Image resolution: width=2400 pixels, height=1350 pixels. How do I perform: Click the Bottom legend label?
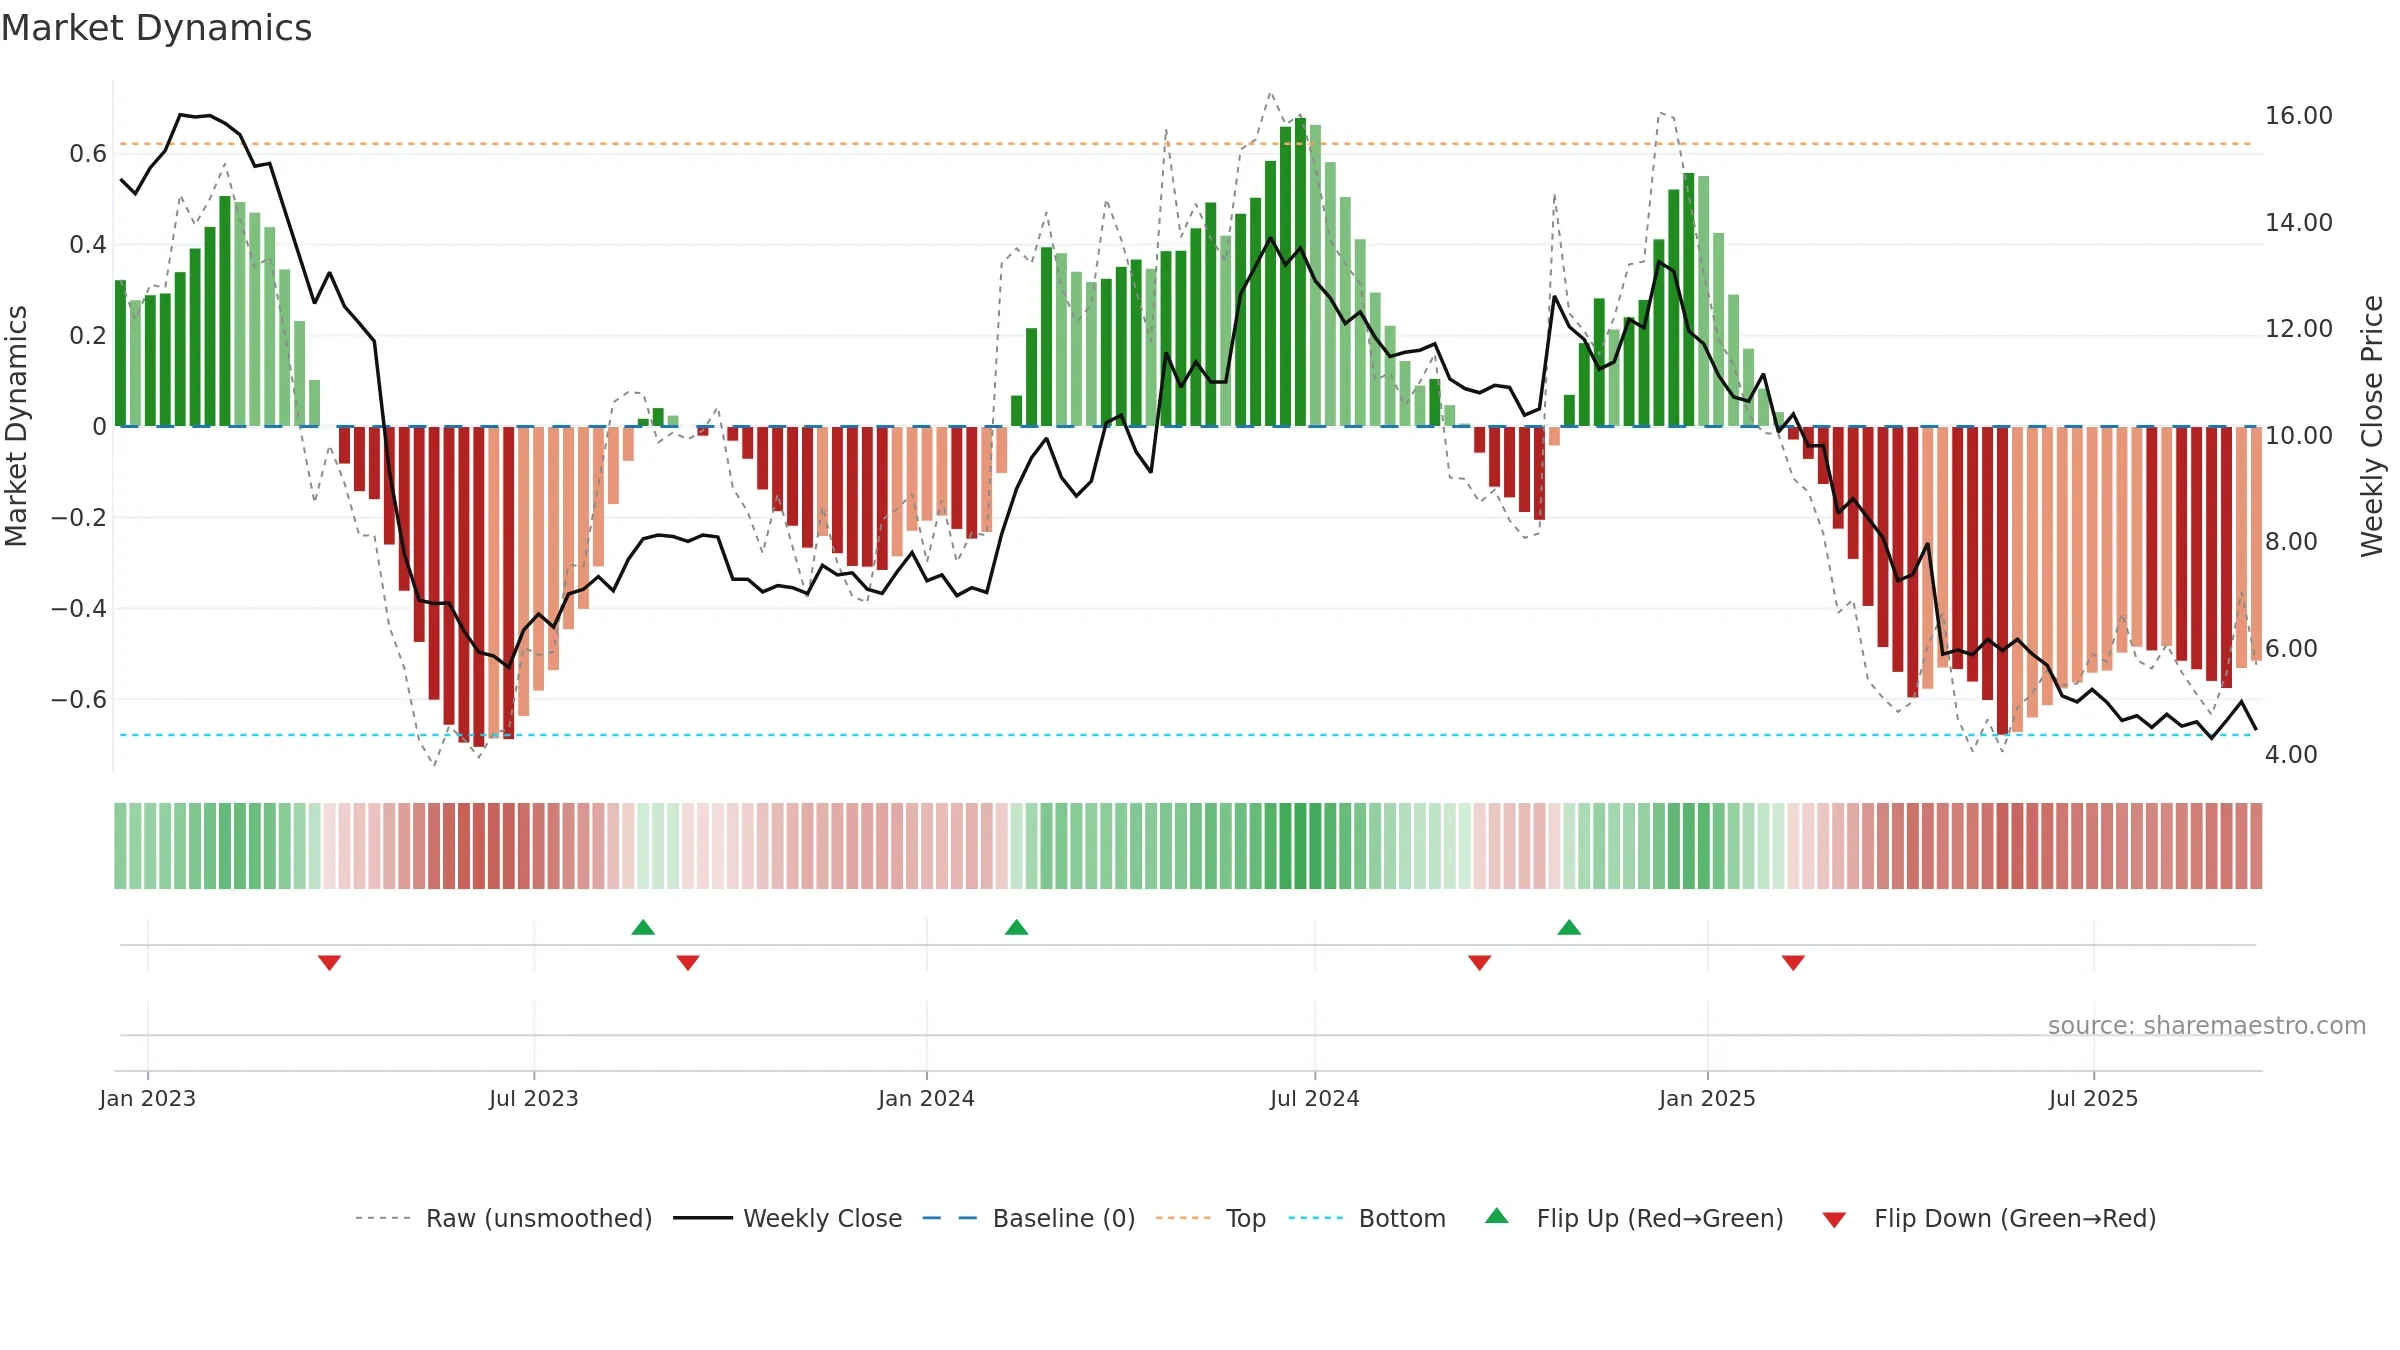pos(1402,1218)
